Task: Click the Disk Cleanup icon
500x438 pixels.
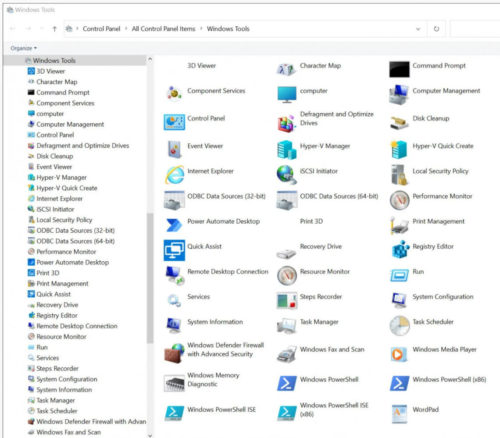Action: point(399,122)
